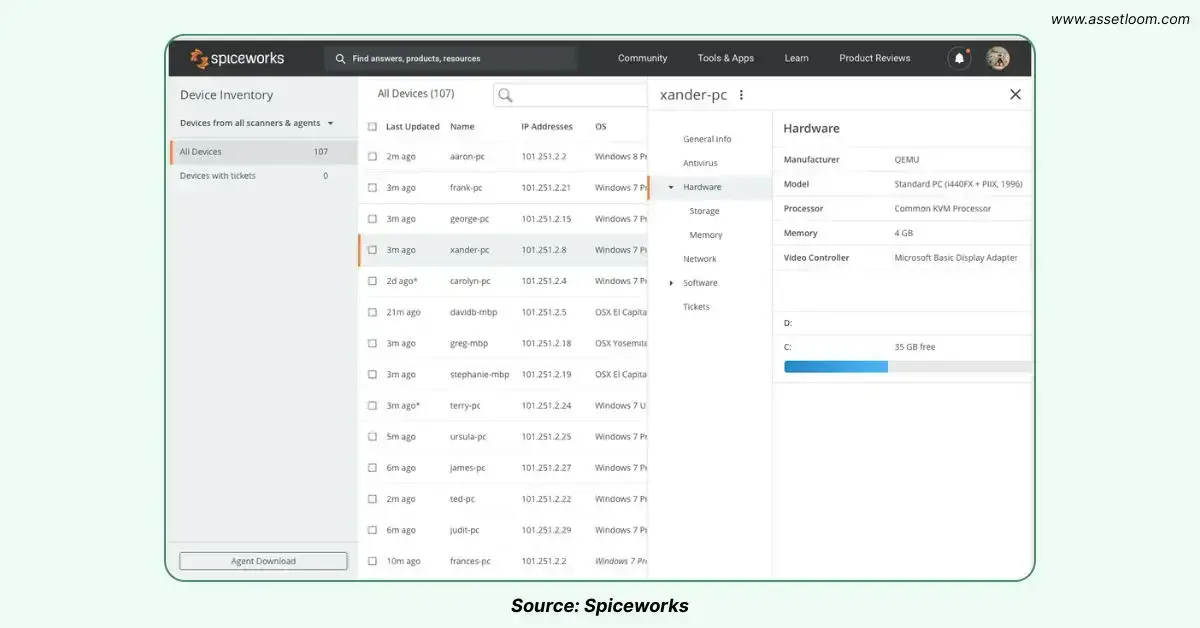Check the box for greg-mbp

[372, 343]
